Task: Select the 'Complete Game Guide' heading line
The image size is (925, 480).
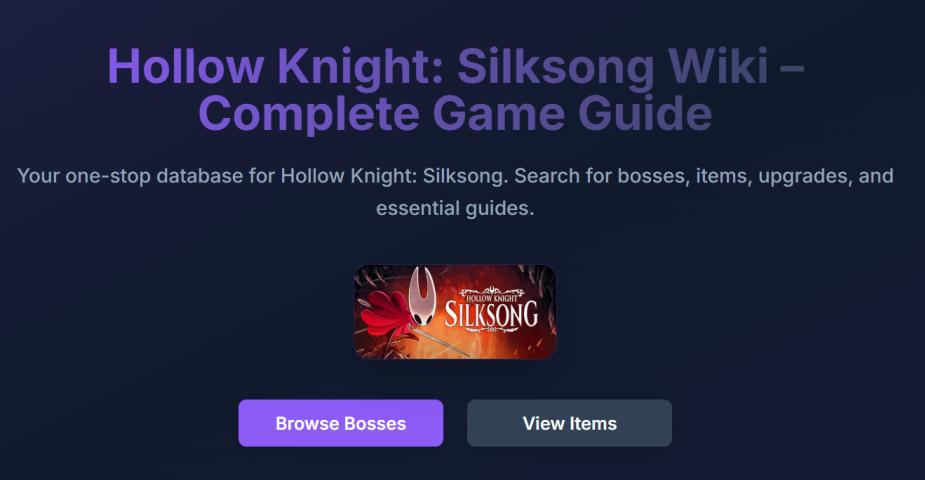Action: point(455,113)
